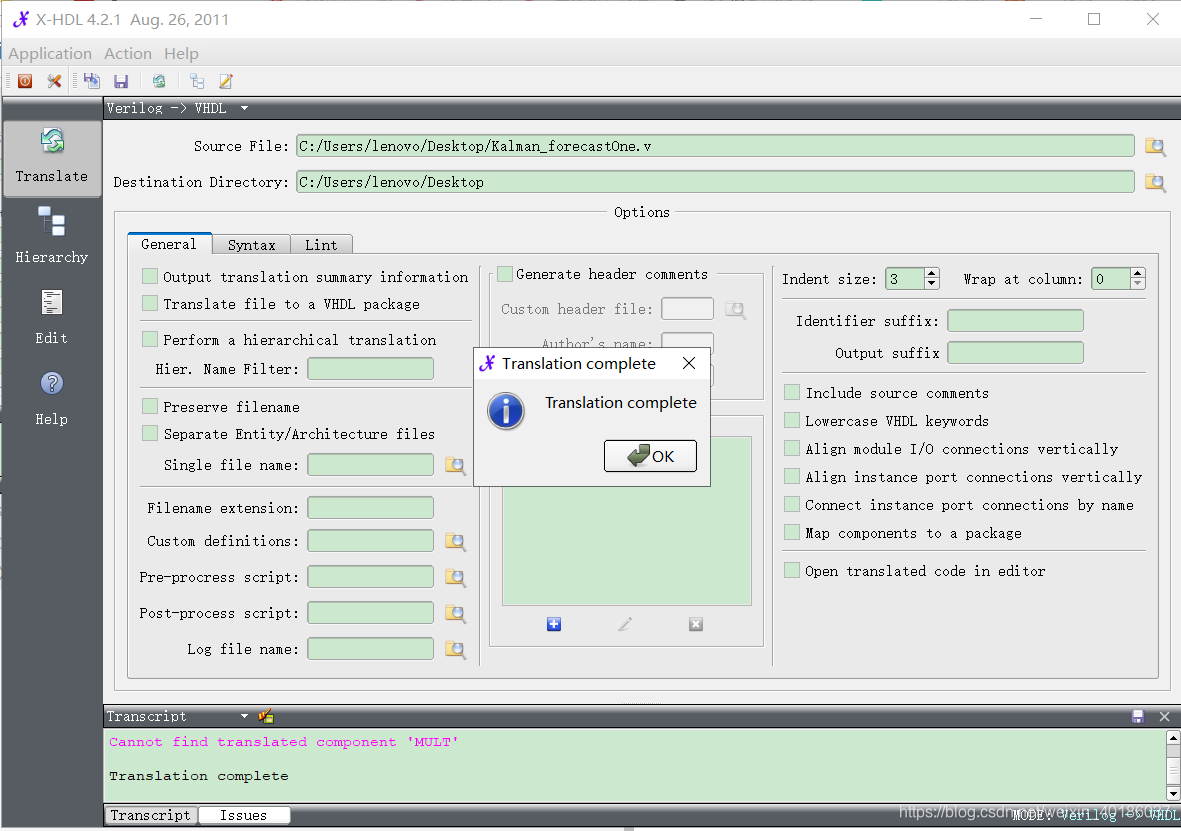Screen dimensions: 1181x831
Task: Browse for Custom header file
Action: 735,310
